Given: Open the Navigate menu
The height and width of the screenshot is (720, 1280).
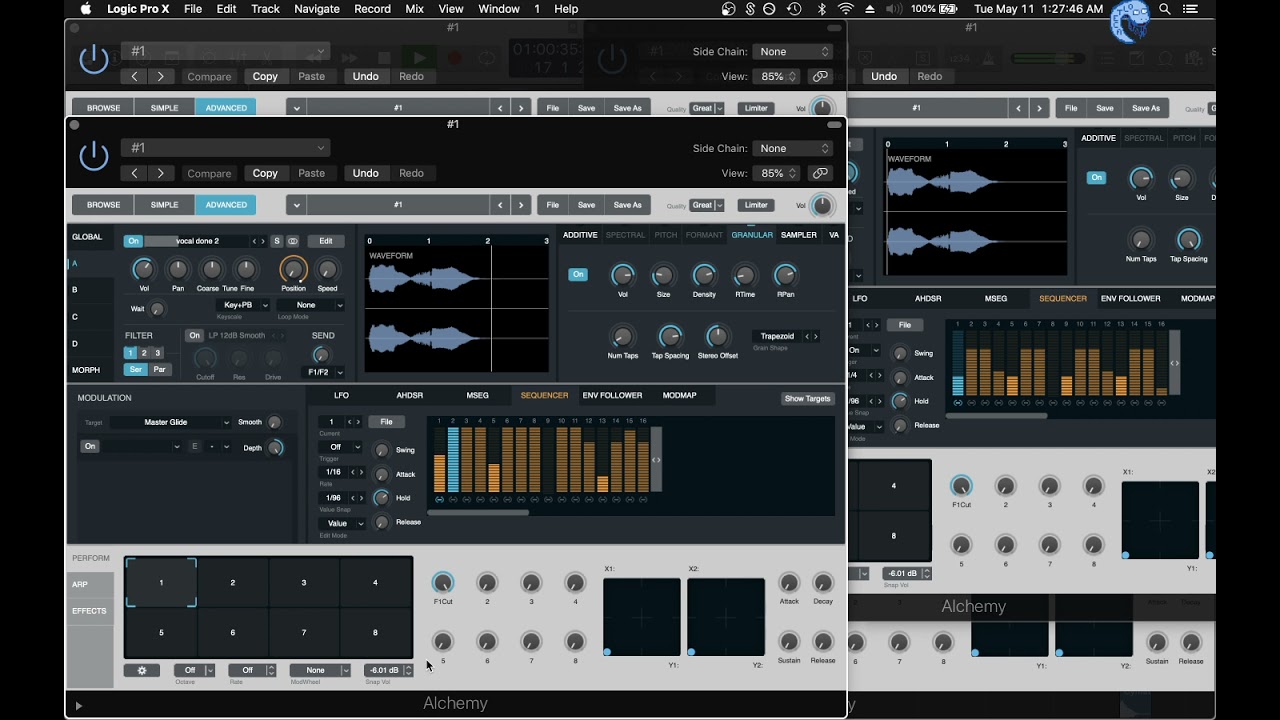Looking at the screenshot, I should click(317, 9).
